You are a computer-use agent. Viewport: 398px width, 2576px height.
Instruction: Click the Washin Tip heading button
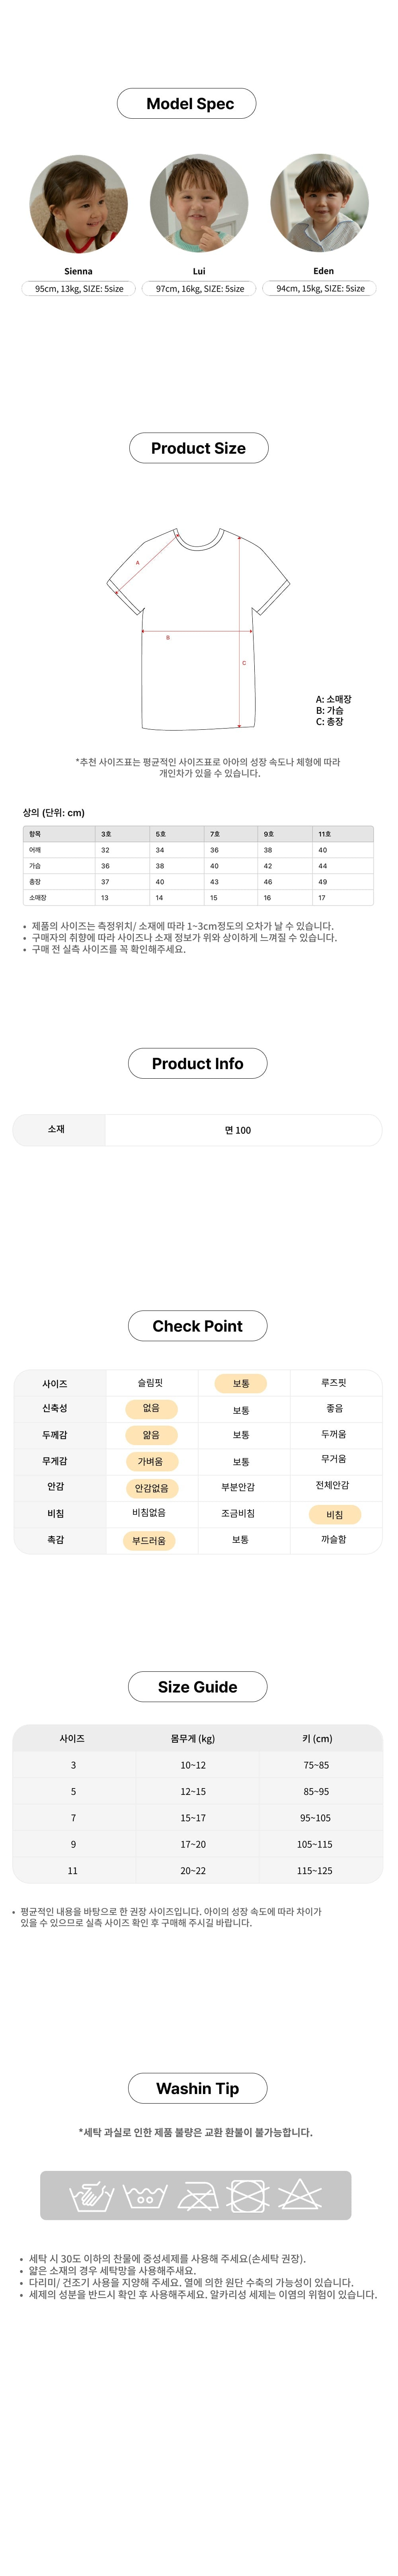click(x=197, y=2088)
